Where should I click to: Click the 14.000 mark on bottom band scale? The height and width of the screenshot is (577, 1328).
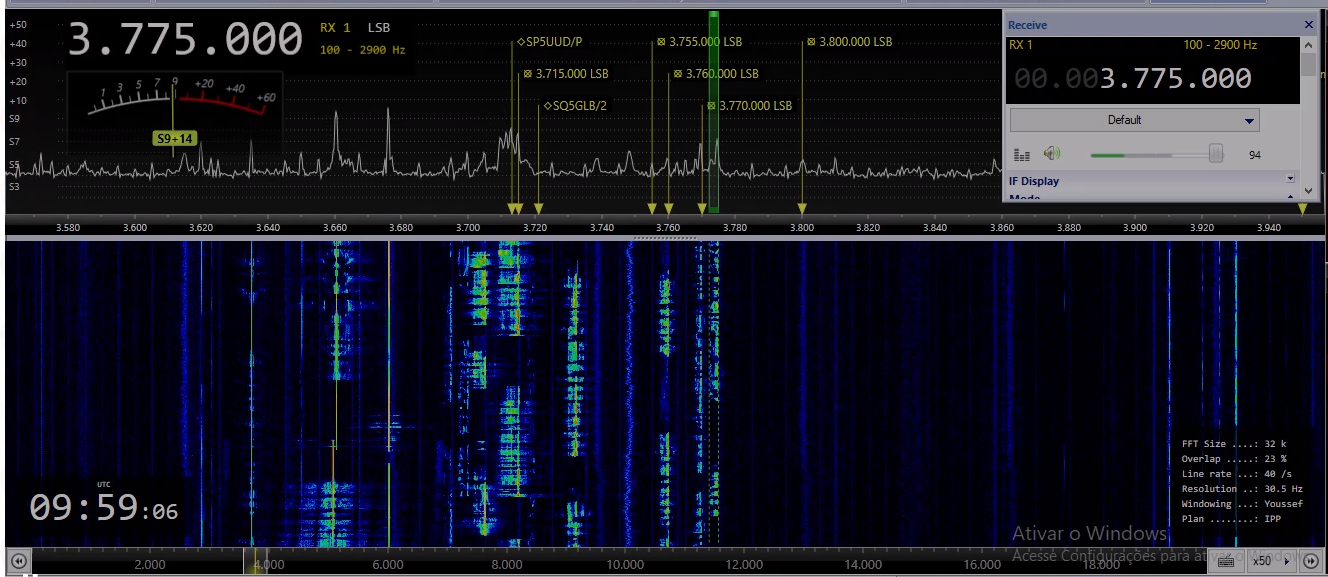(x=864, y=565)
